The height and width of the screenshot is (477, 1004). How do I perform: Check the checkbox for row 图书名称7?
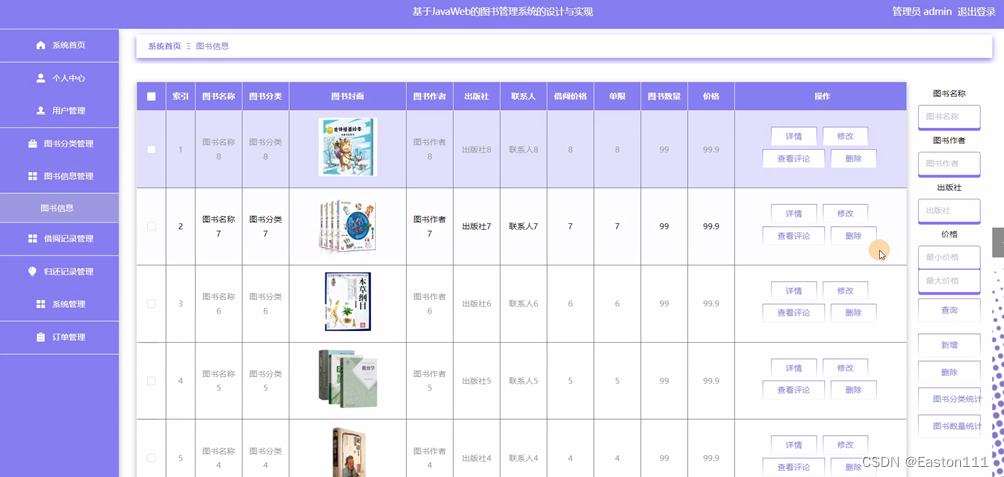151,227
